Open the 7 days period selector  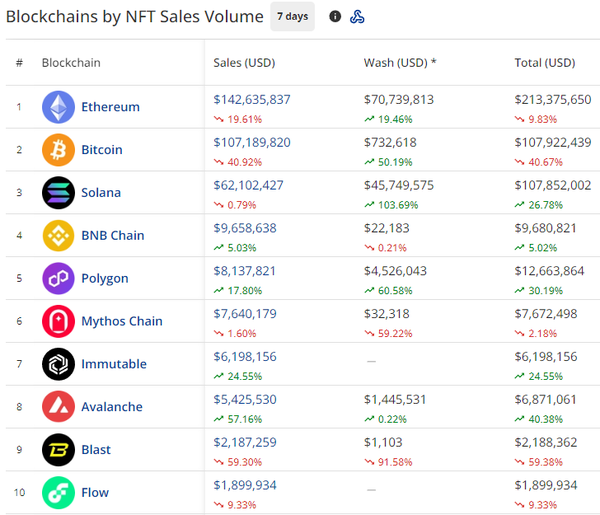[x=292, y=16]
